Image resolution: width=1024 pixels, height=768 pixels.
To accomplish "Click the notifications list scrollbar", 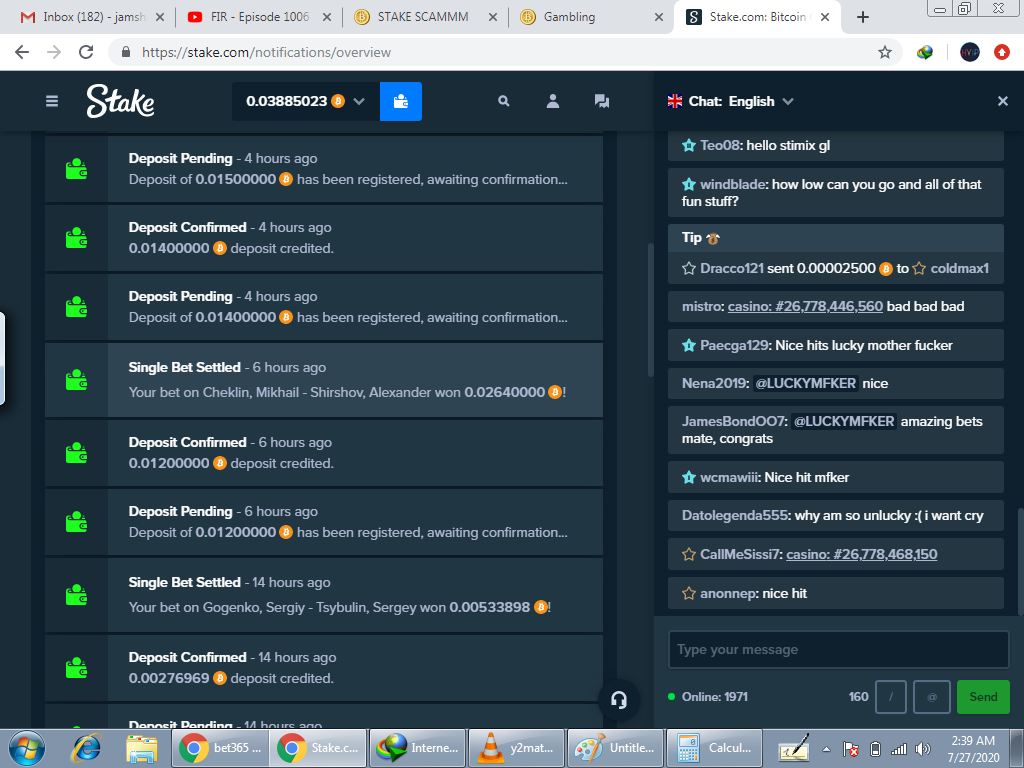I will pos(650,310).
